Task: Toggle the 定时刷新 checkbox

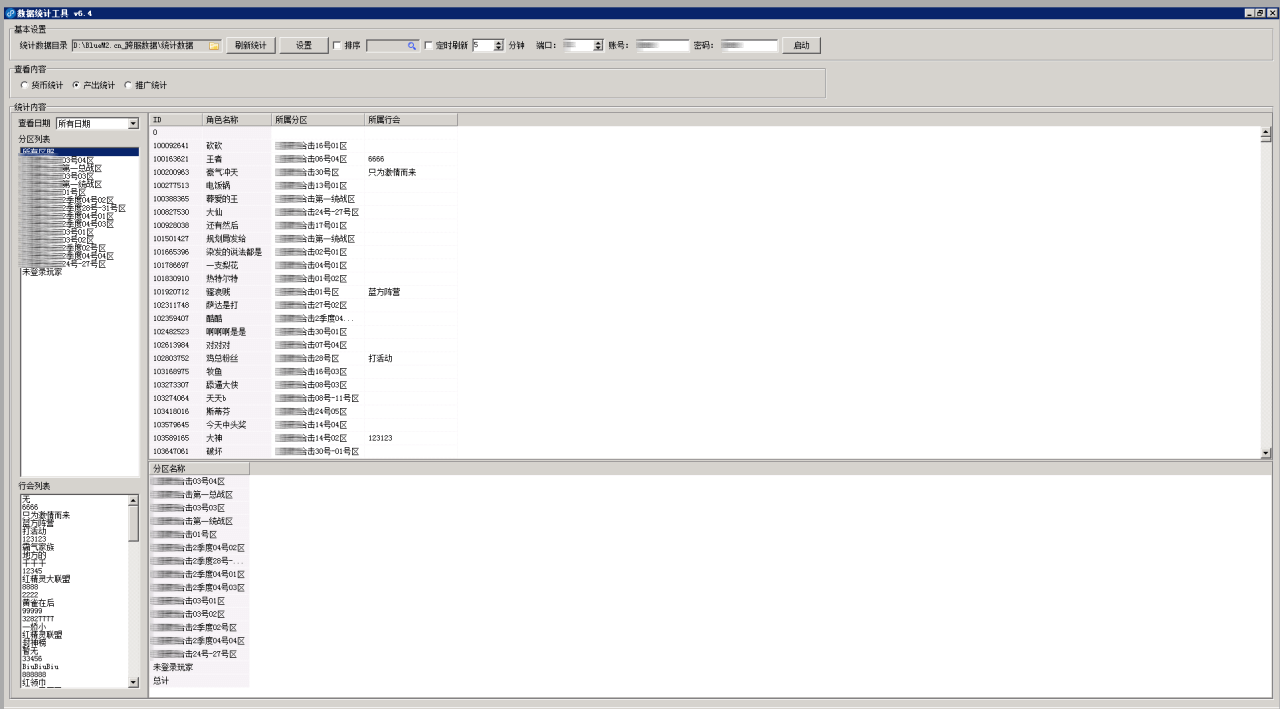Action: pos(429,46)
